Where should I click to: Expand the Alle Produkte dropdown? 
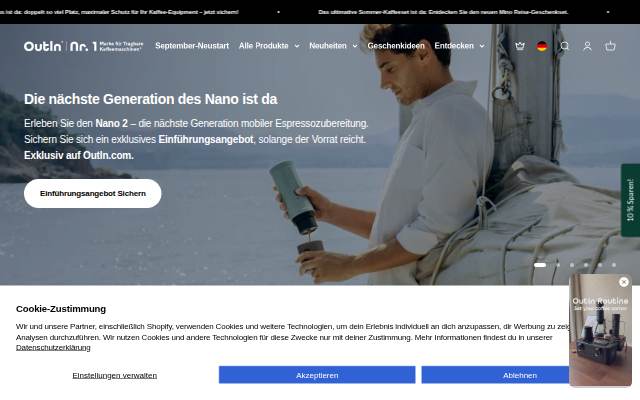coord(269,46)
